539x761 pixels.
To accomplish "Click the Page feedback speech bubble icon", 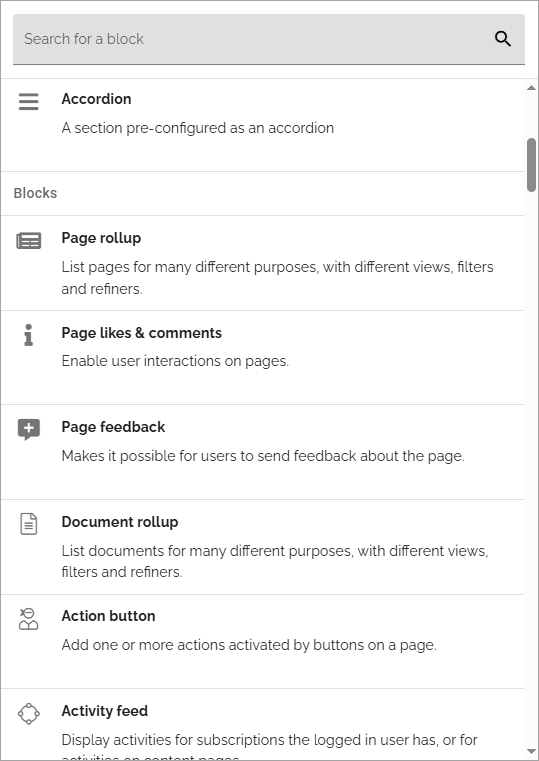I will (29, 430).
